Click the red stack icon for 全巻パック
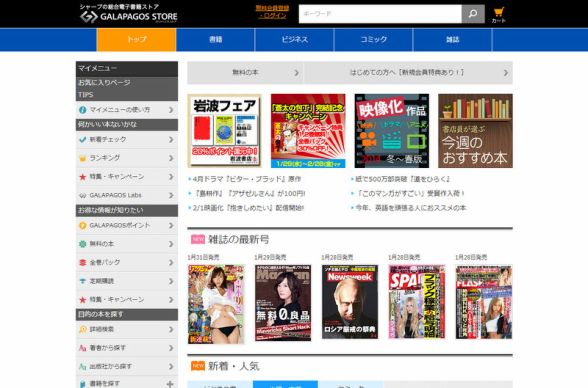Screen dimensions: 588x388 82,262
